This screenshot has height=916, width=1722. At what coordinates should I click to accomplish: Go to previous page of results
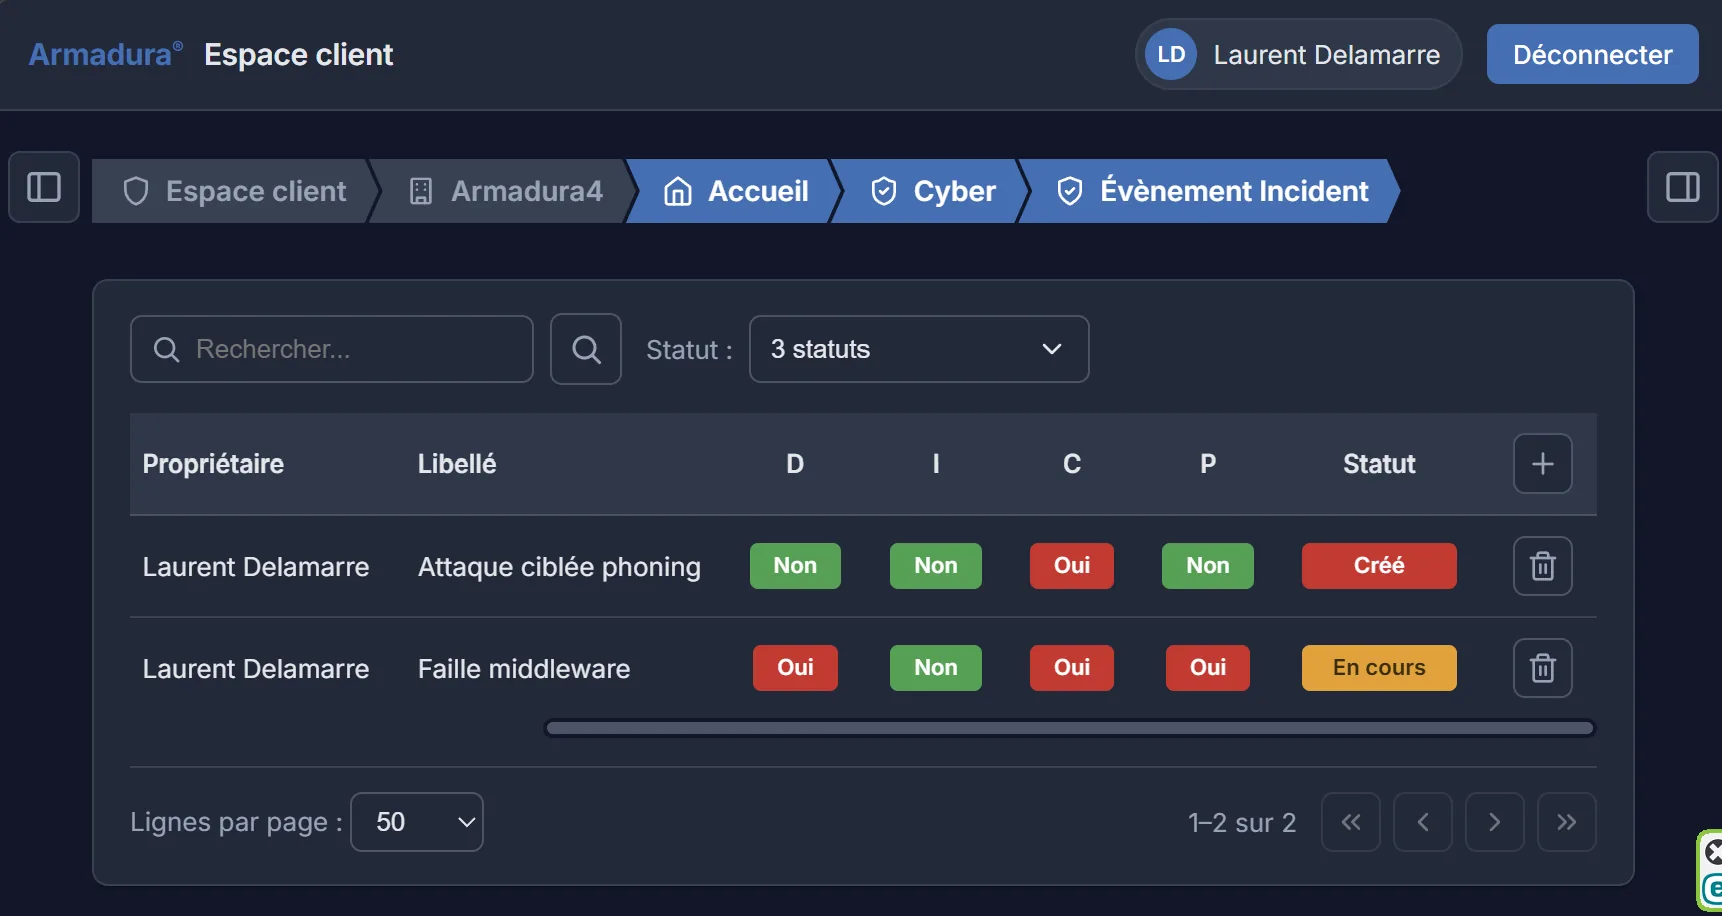[1423, 822]
